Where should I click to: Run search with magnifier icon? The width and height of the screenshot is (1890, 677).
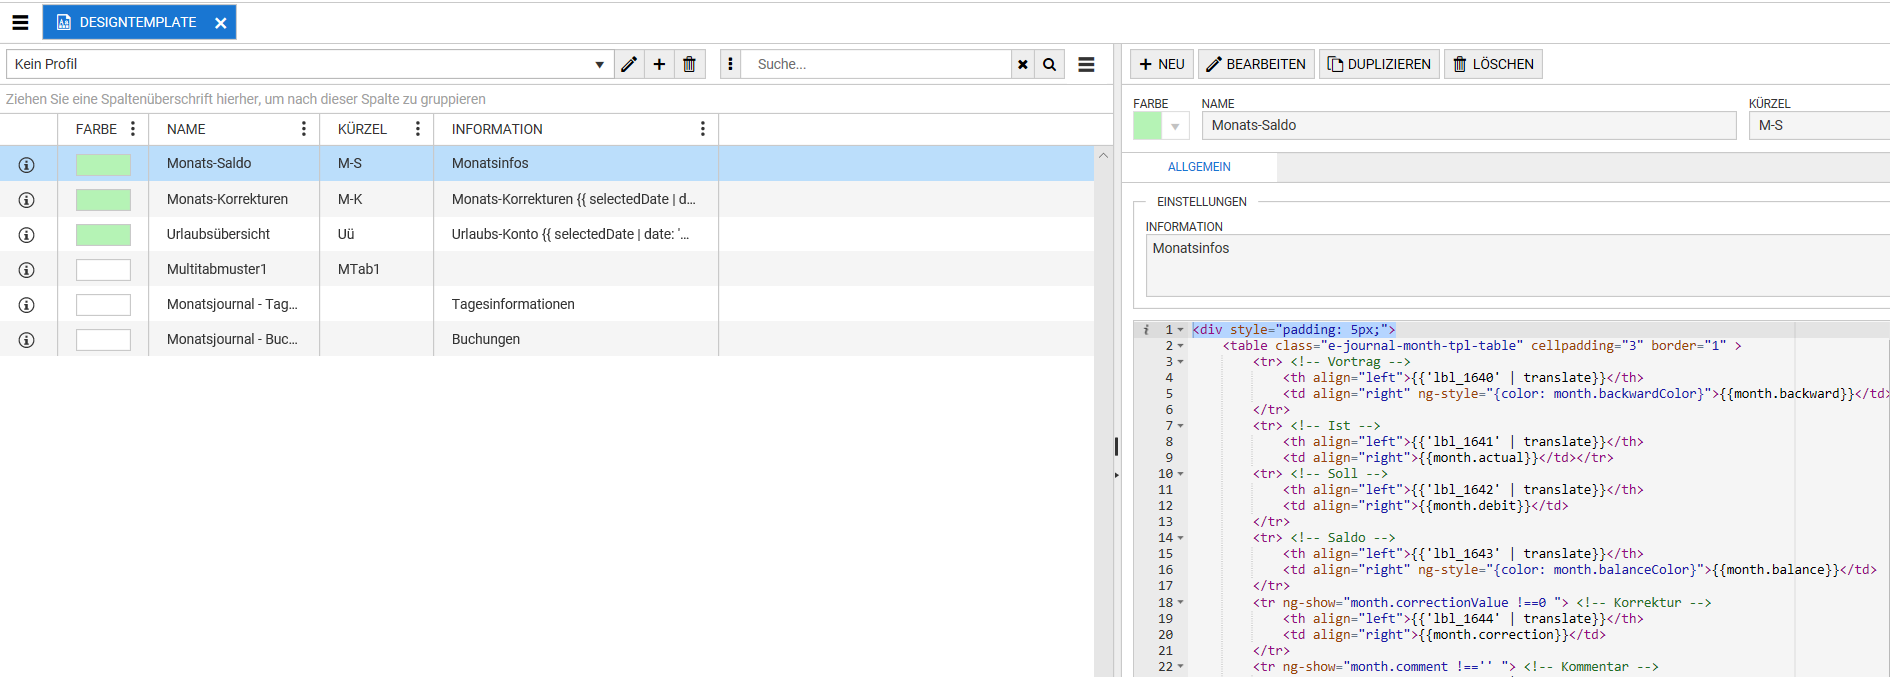pos(1049,64)
